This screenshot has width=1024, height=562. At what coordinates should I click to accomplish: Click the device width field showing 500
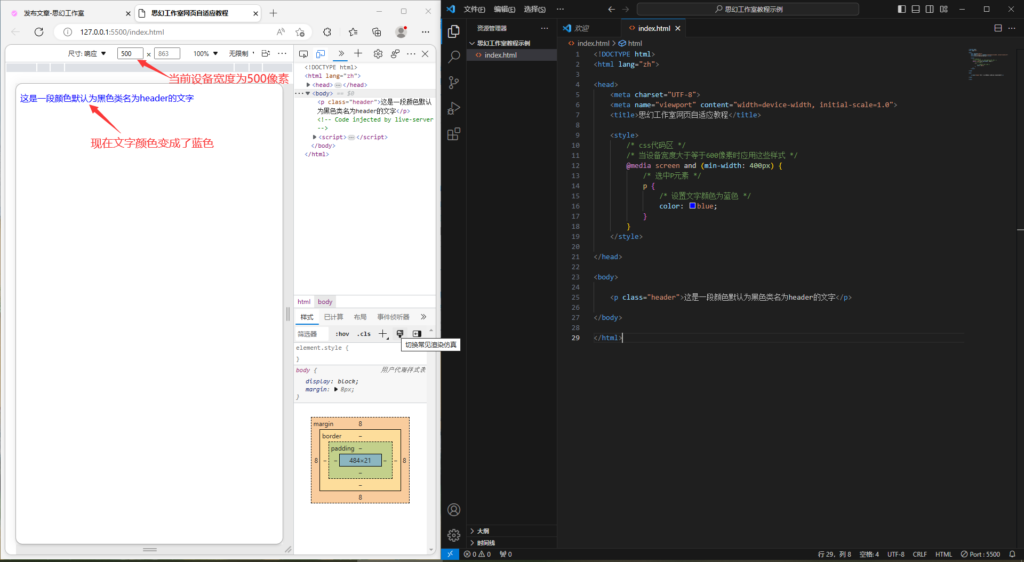(x=129, y=53)
